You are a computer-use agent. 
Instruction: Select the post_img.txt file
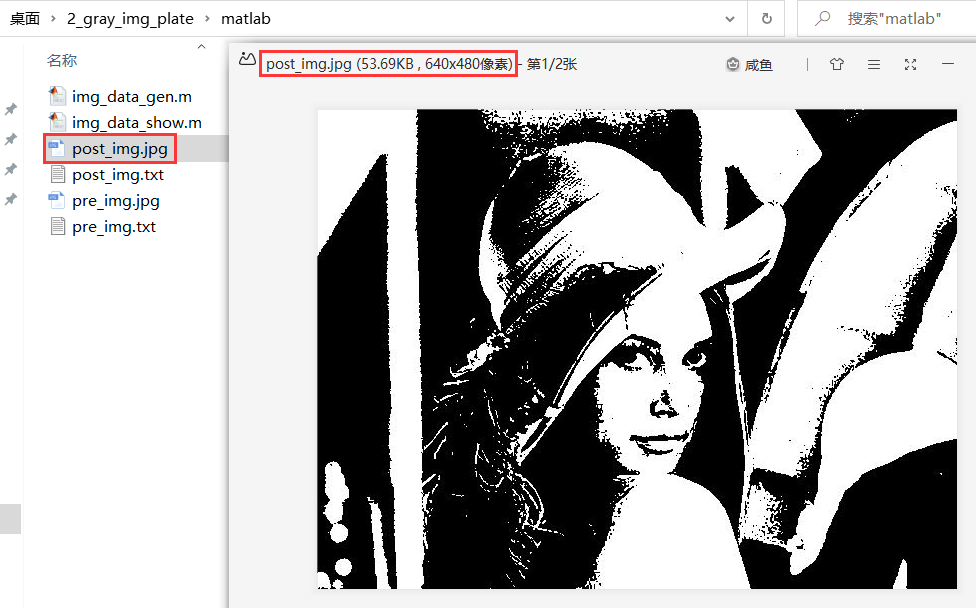[117, 175]
